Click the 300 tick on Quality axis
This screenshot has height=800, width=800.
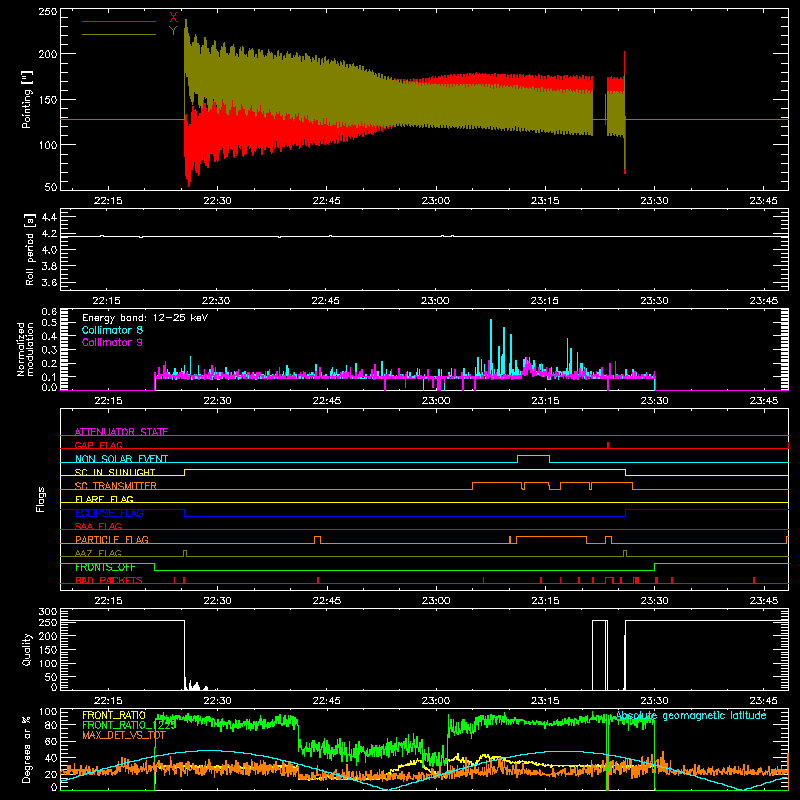click(48, 612)
